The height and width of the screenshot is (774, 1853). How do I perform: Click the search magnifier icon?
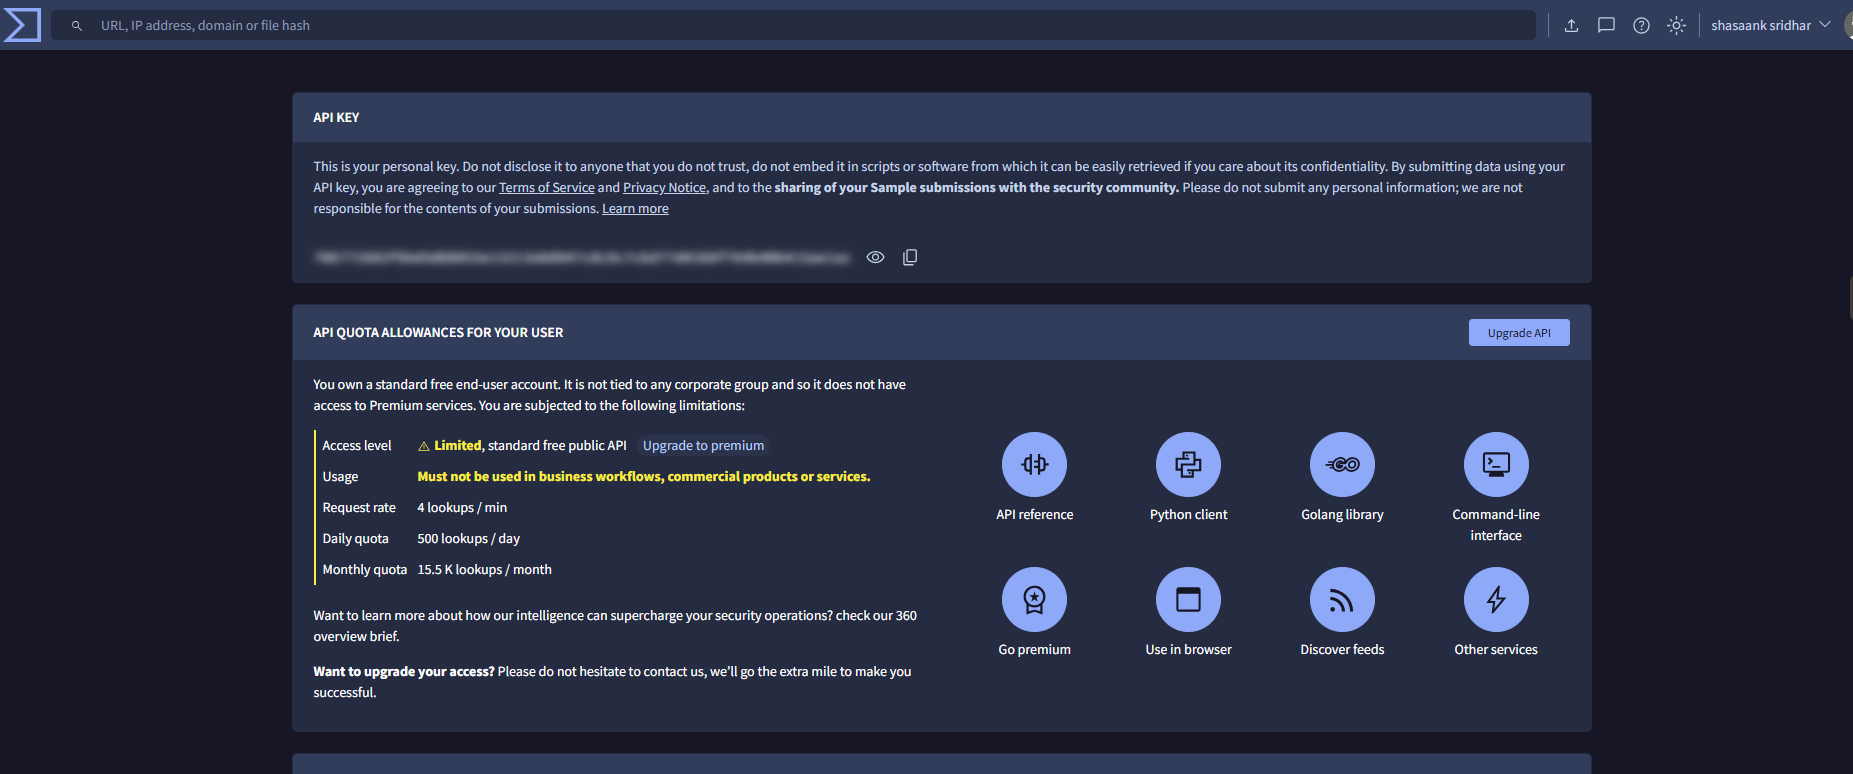pos(77,26)
